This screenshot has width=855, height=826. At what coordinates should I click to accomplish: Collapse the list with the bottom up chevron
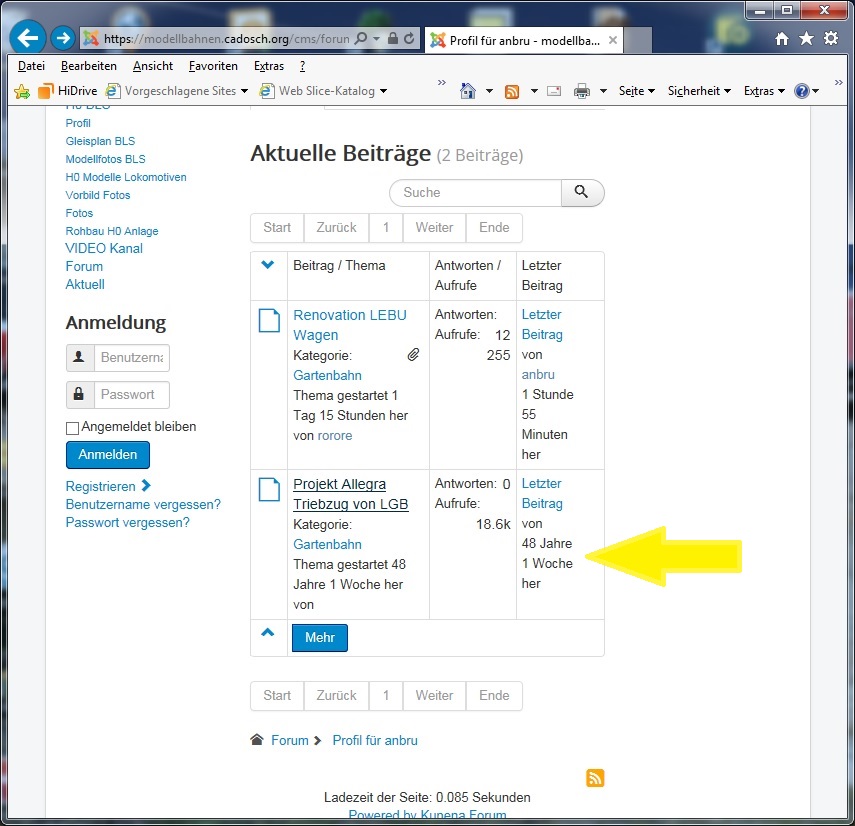[x=267, y=632]
